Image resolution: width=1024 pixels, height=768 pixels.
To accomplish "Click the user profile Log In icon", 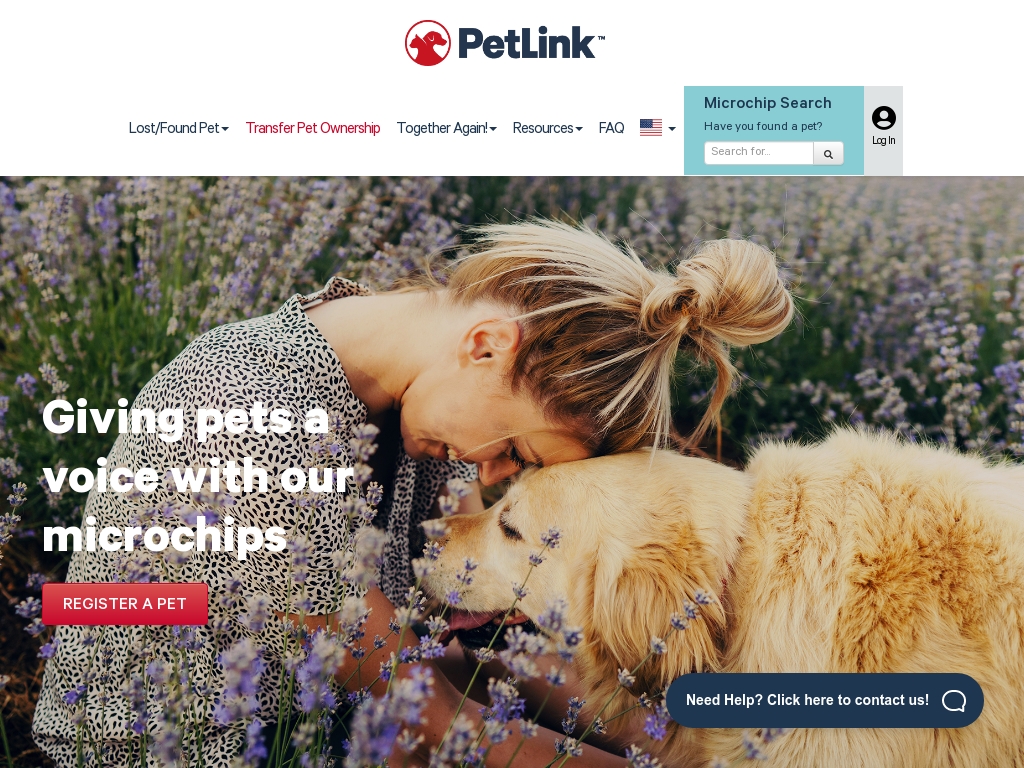I will click(884, 118).
